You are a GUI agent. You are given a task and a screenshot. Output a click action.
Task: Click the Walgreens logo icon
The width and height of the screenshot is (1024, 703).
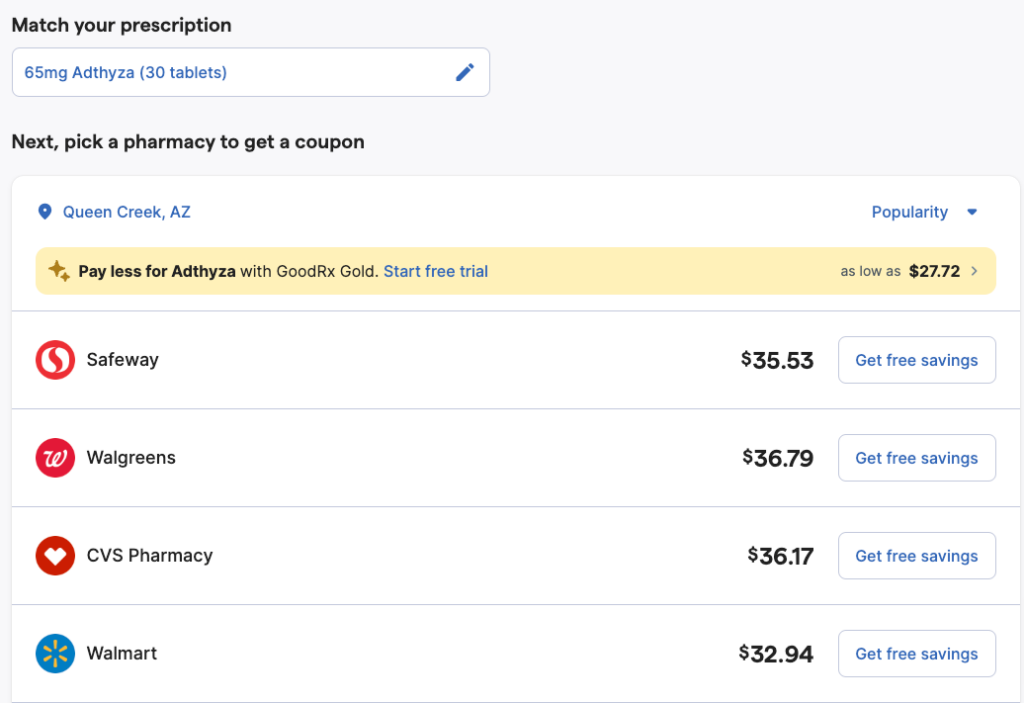coord(55,458)
